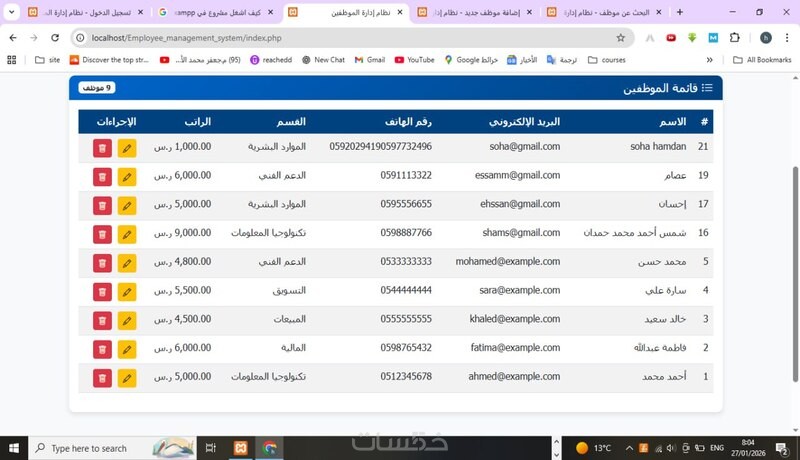
Task: Open the Extensions puzzle icon
Action: tap(734, 38)
